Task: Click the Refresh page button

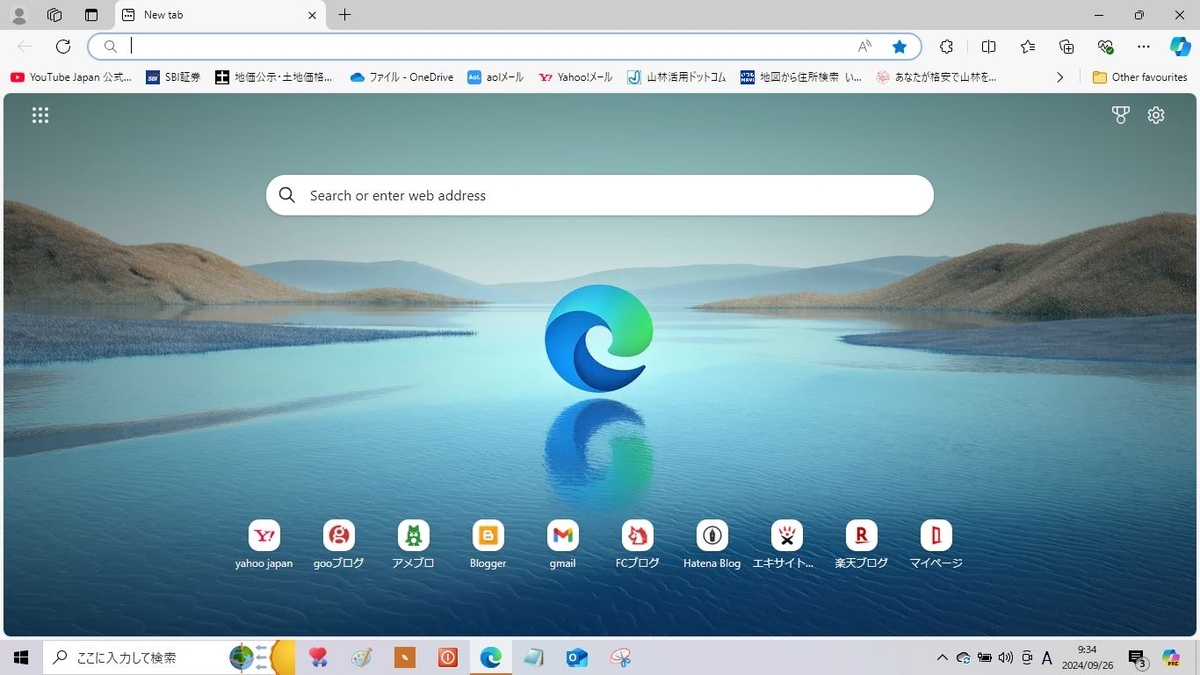Action: click(x=63, y=46)
